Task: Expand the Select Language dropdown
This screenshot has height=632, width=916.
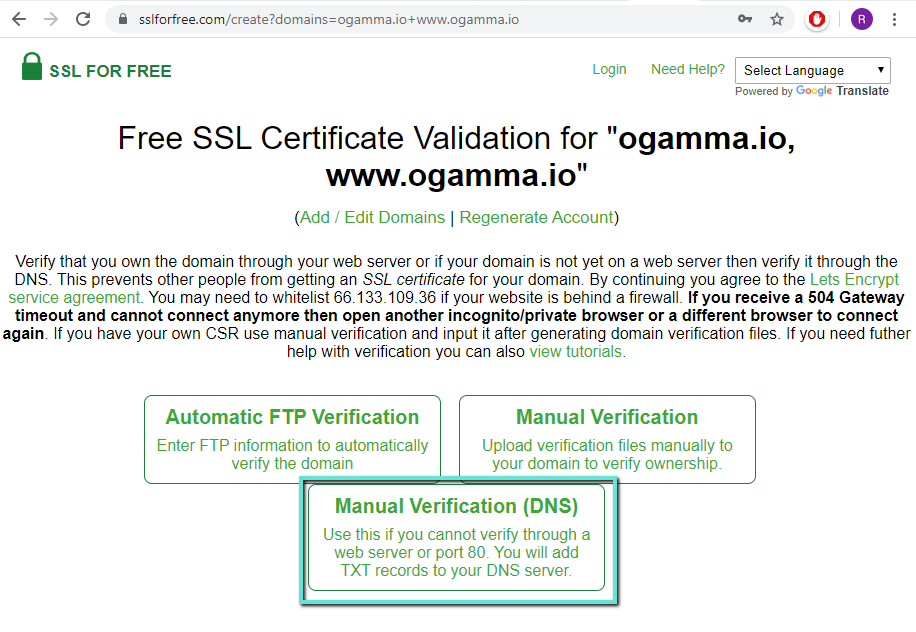Action: coord(814,70)
